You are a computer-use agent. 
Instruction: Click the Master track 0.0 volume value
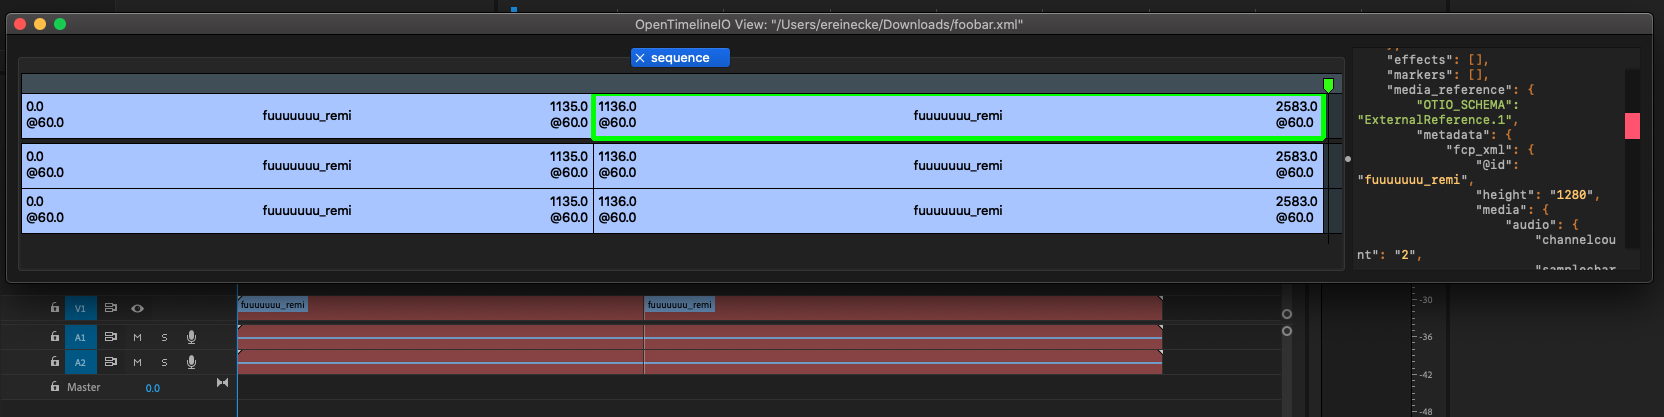pos(152,388)
